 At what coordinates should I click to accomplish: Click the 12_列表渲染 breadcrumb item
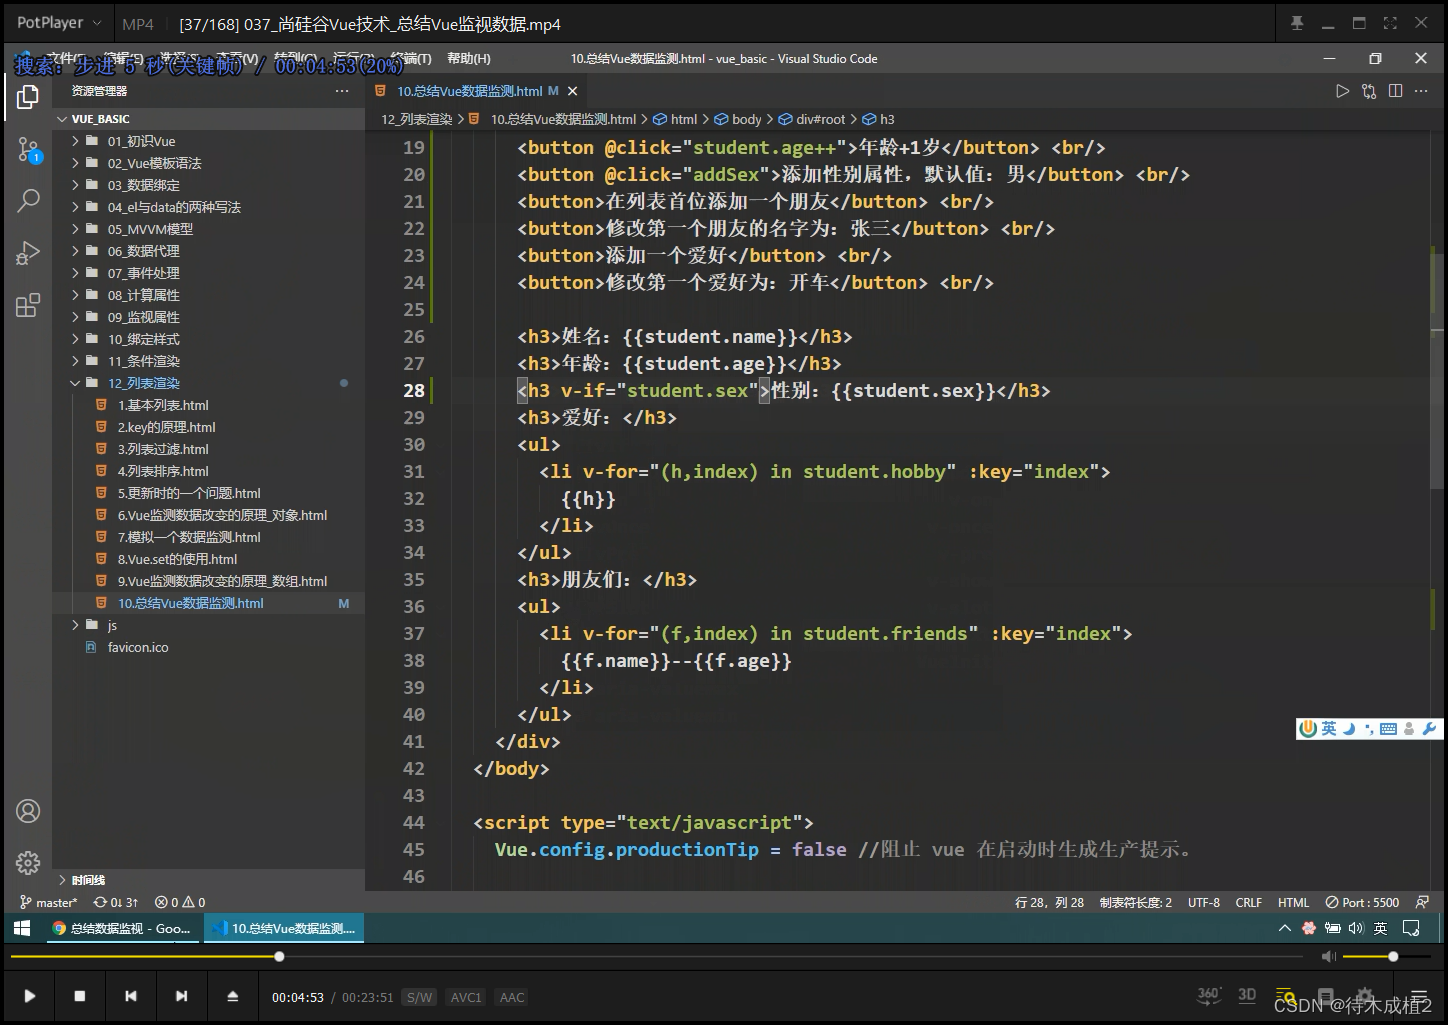417,119
